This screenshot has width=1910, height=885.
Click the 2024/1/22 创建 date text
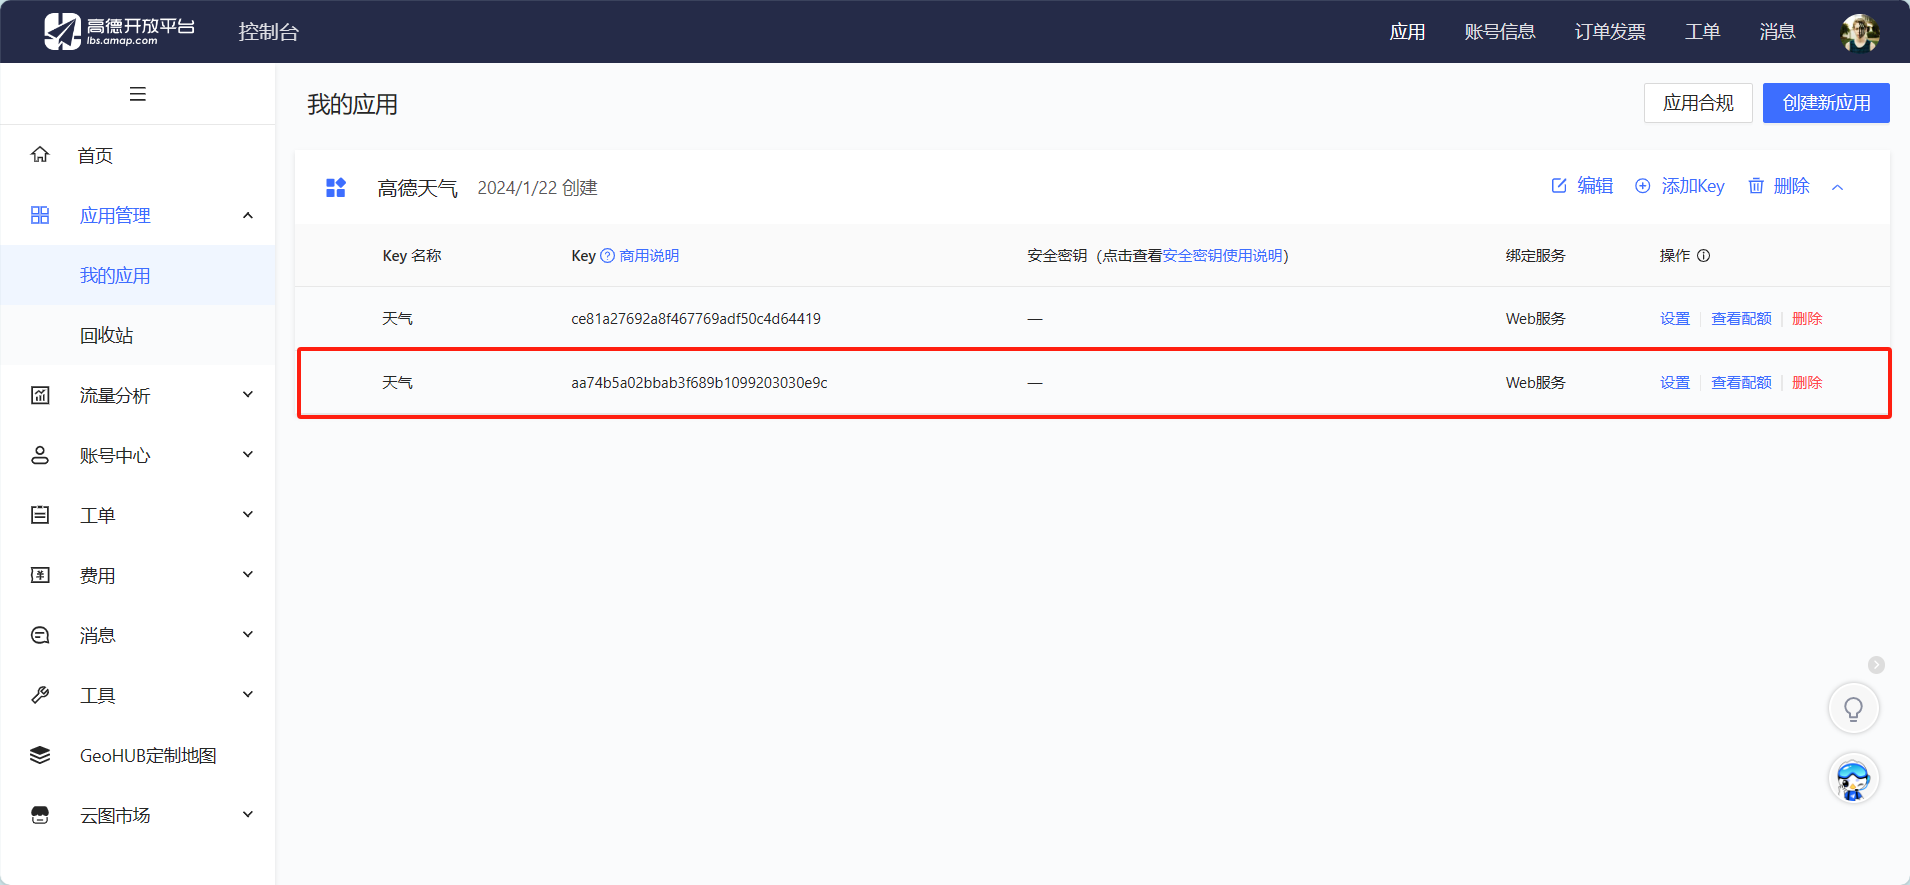click(x=537, y=188)
